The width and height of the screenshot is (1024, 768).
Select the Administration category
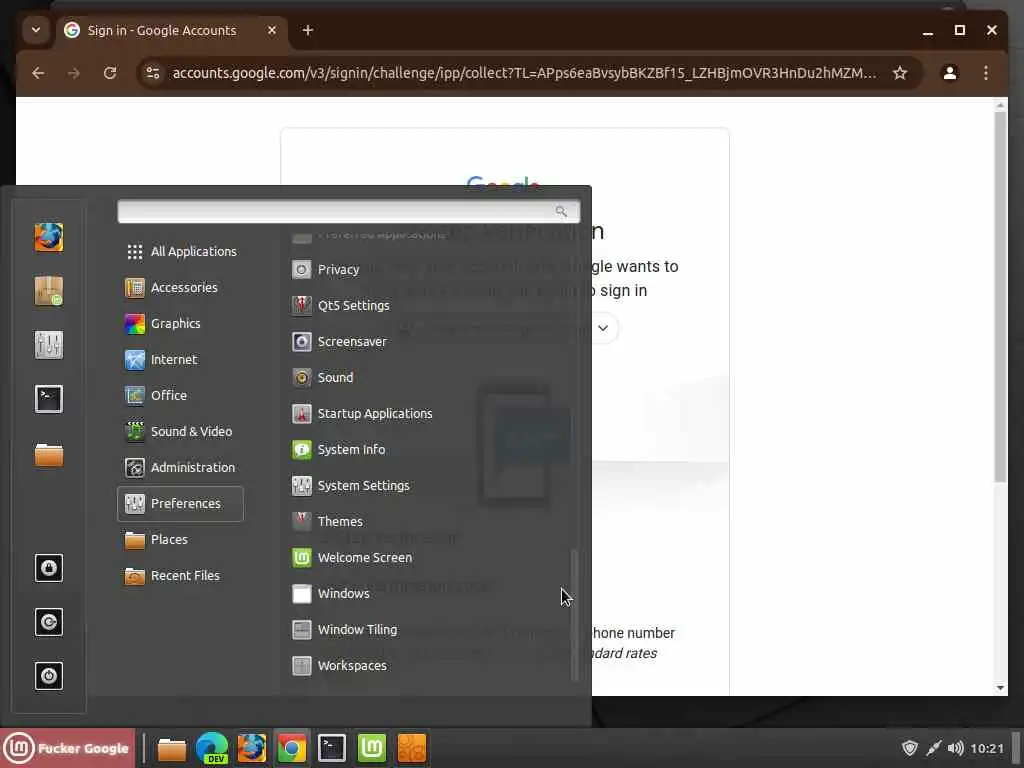[x=180, y=468]
